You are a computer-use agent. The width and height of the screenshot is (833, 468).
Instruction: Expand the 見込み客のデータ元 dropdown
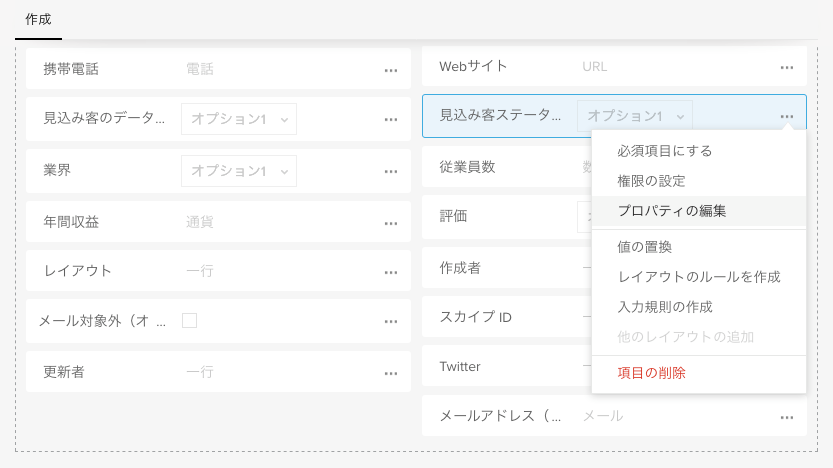pyautogui.click(x=238, y=119)
